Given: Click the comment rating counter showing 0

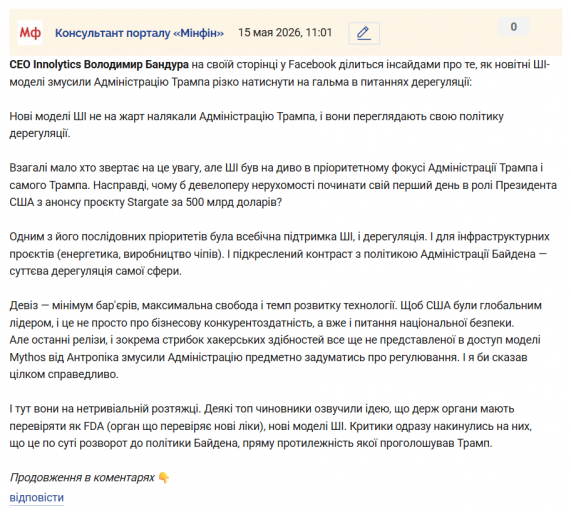Looking at the screenshot, I should point(513,27).
